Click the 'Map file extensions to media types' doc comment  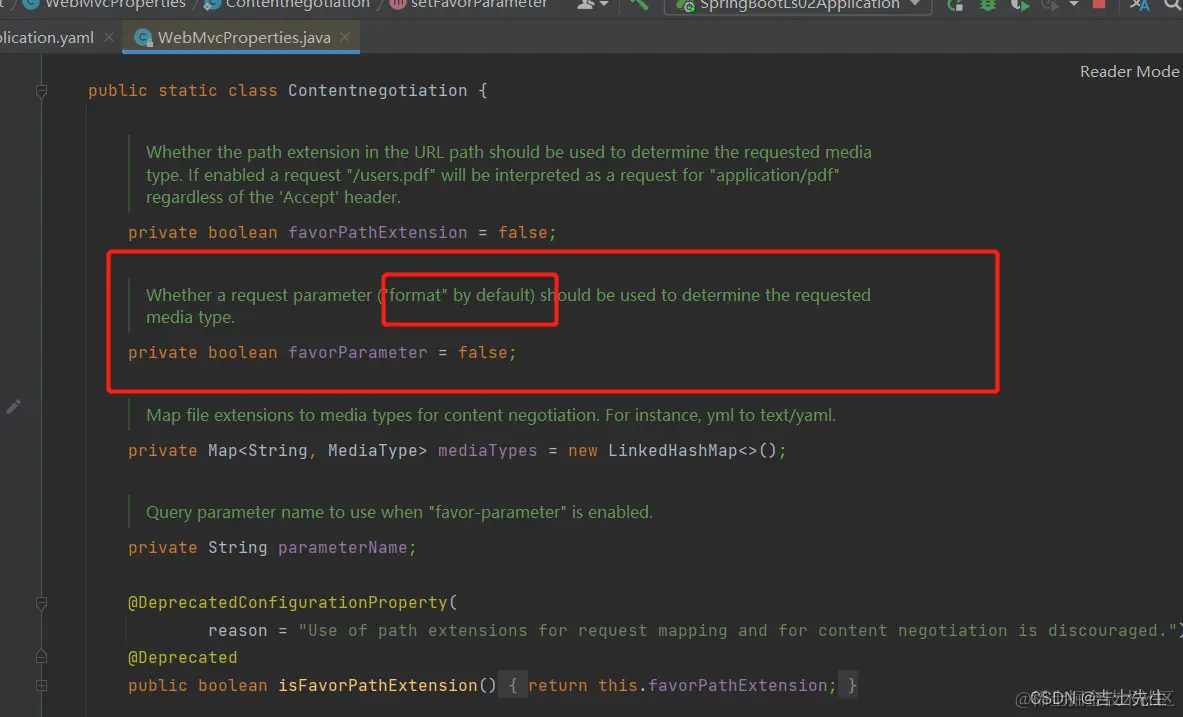point(490,415)
